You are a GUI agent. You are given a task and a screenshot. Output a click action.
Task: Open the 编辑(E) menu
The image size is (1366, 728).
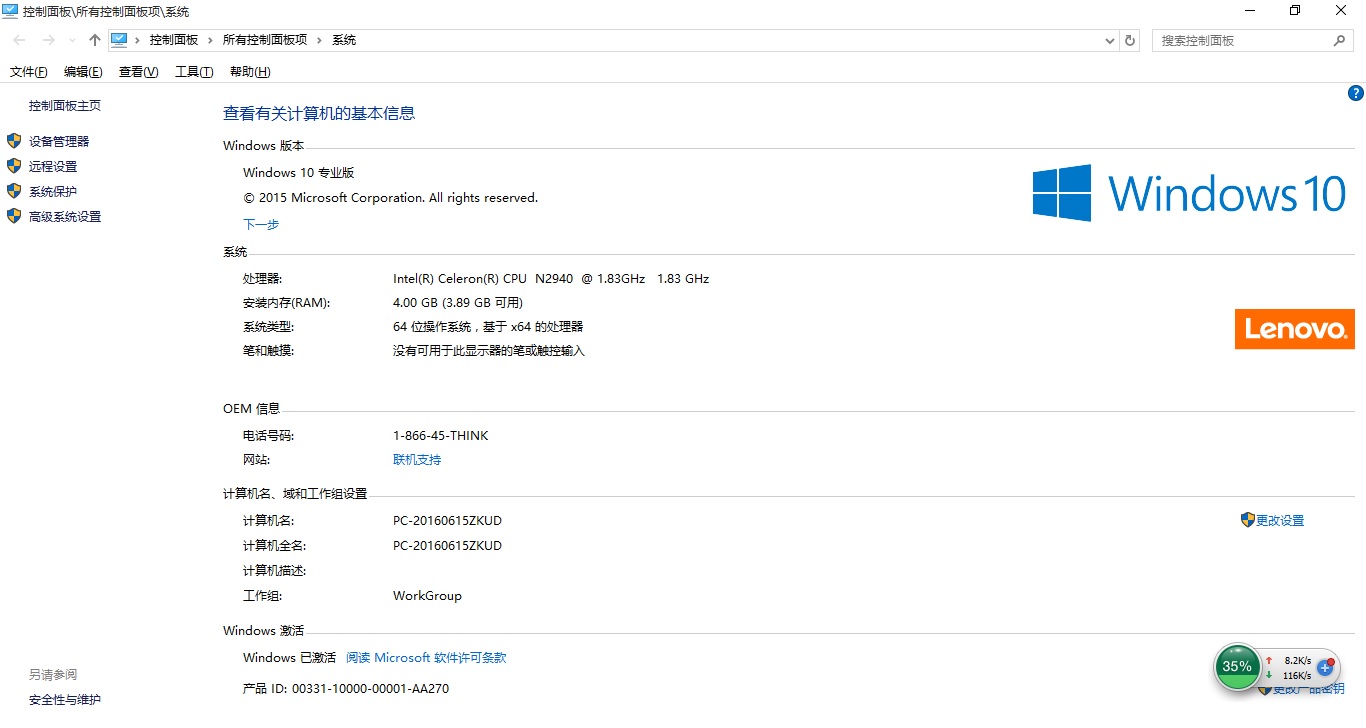(83, 72)
